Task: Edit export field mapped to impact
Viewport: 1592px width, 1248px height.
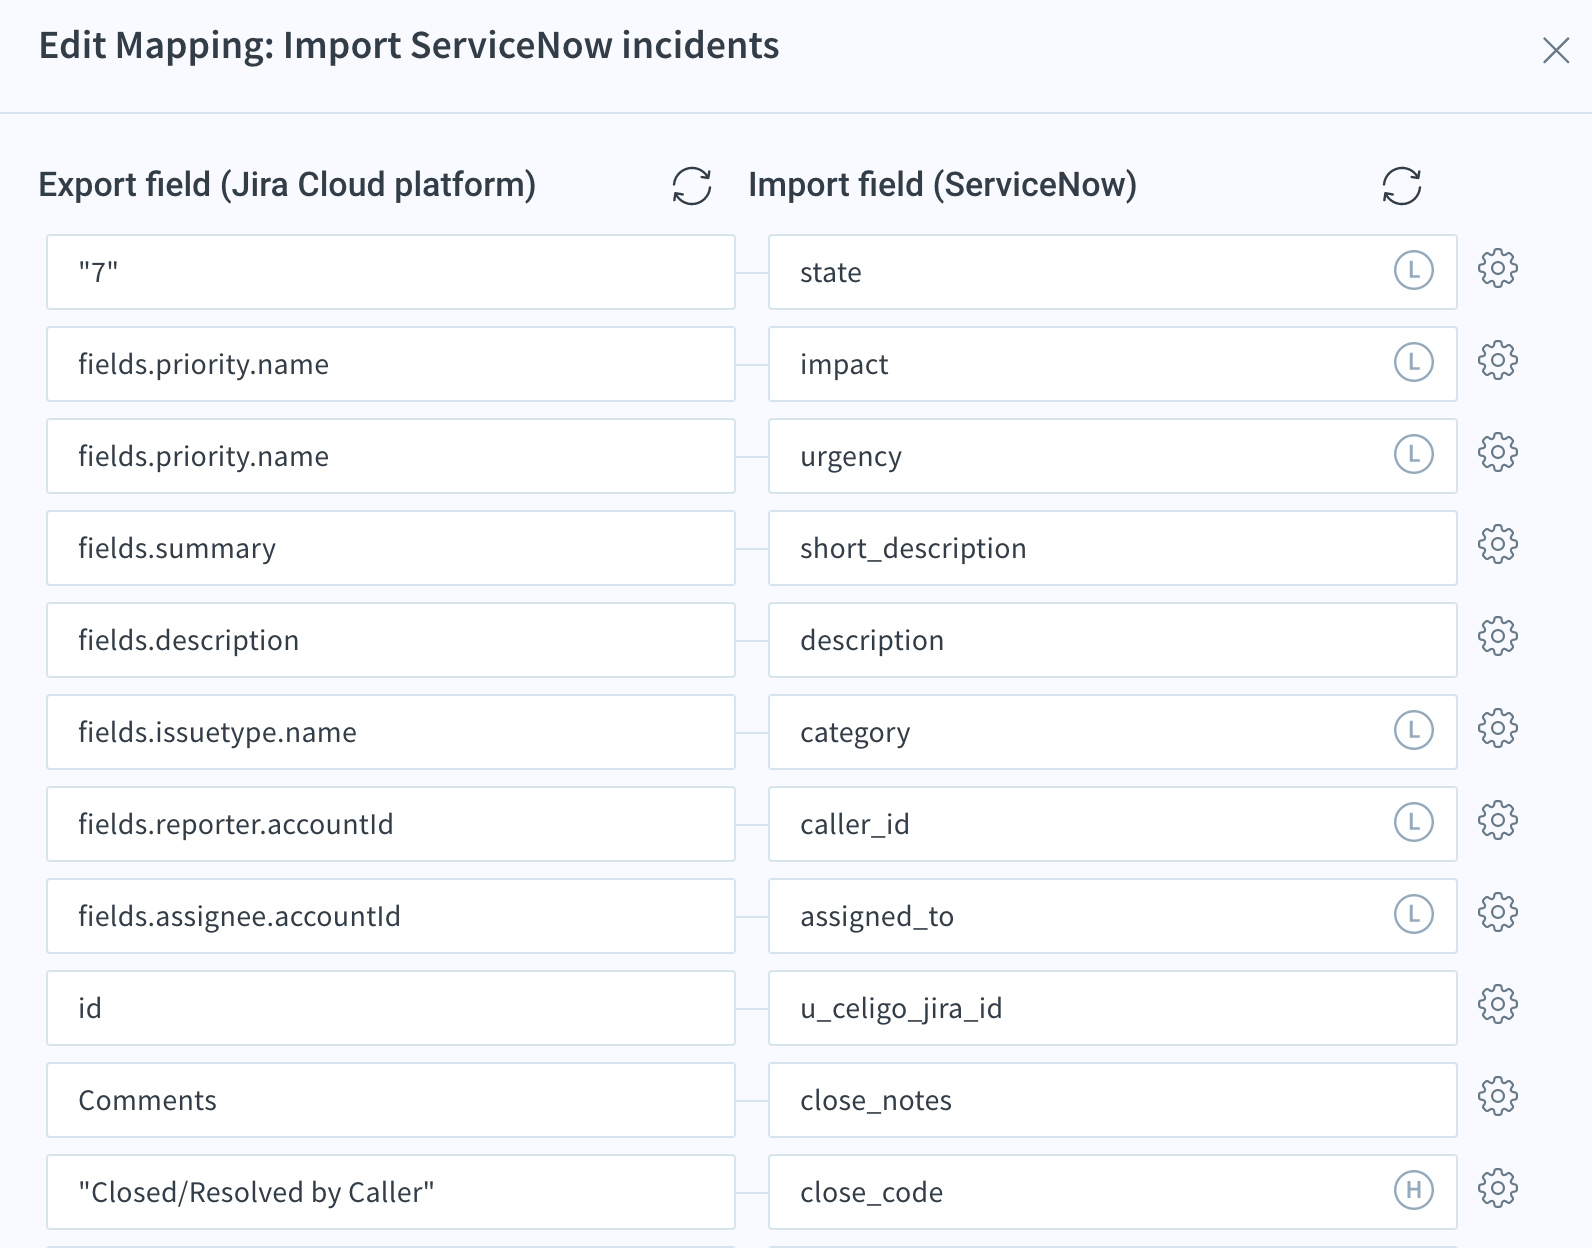Action: coord(391,364)
